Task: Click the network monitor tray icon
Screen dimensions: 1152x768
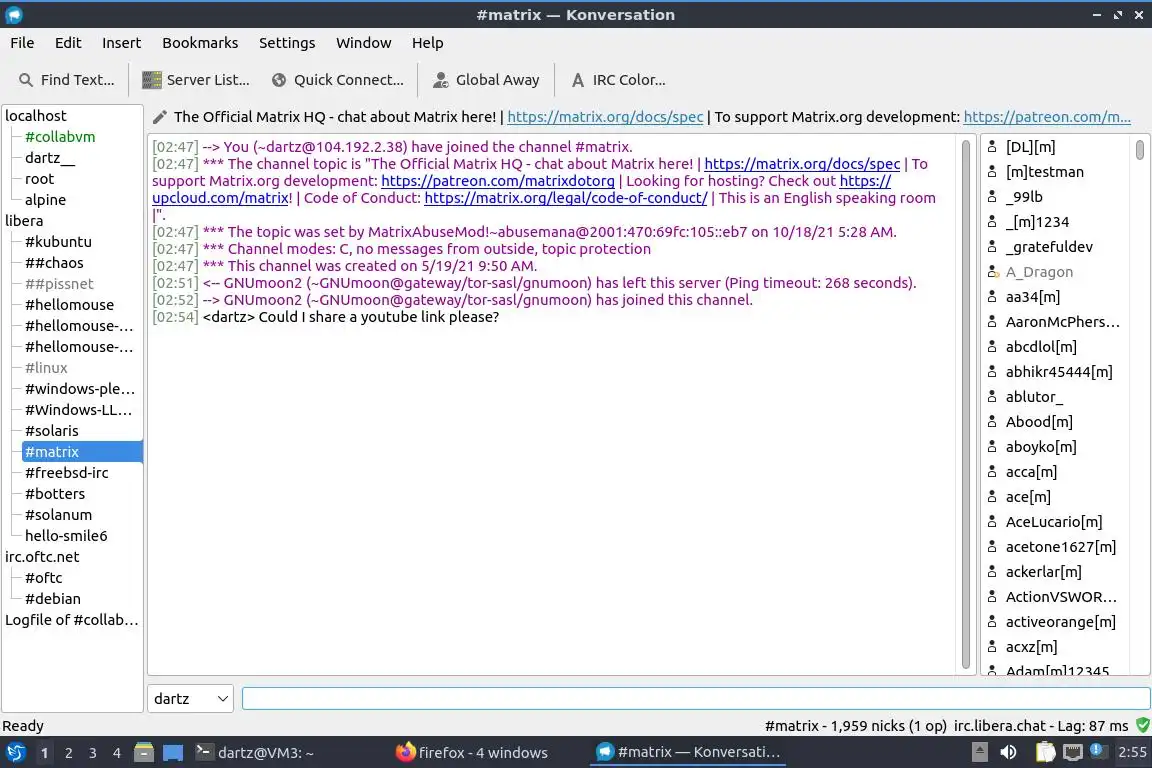Action: point(1073,753)
